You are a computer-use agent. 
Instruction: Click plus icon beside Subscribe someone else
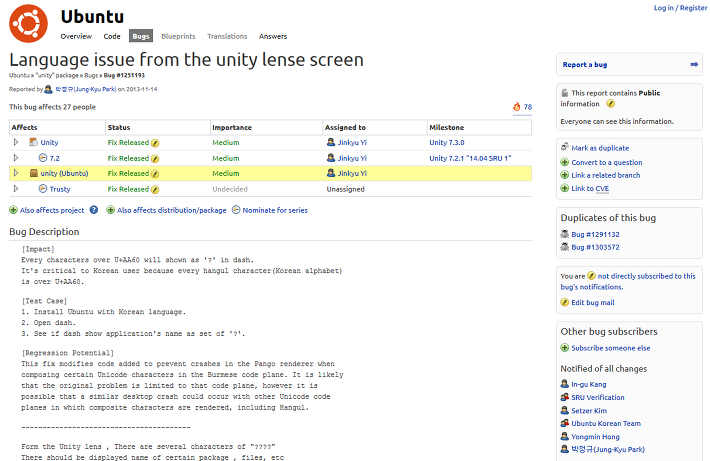coord(565,348)
